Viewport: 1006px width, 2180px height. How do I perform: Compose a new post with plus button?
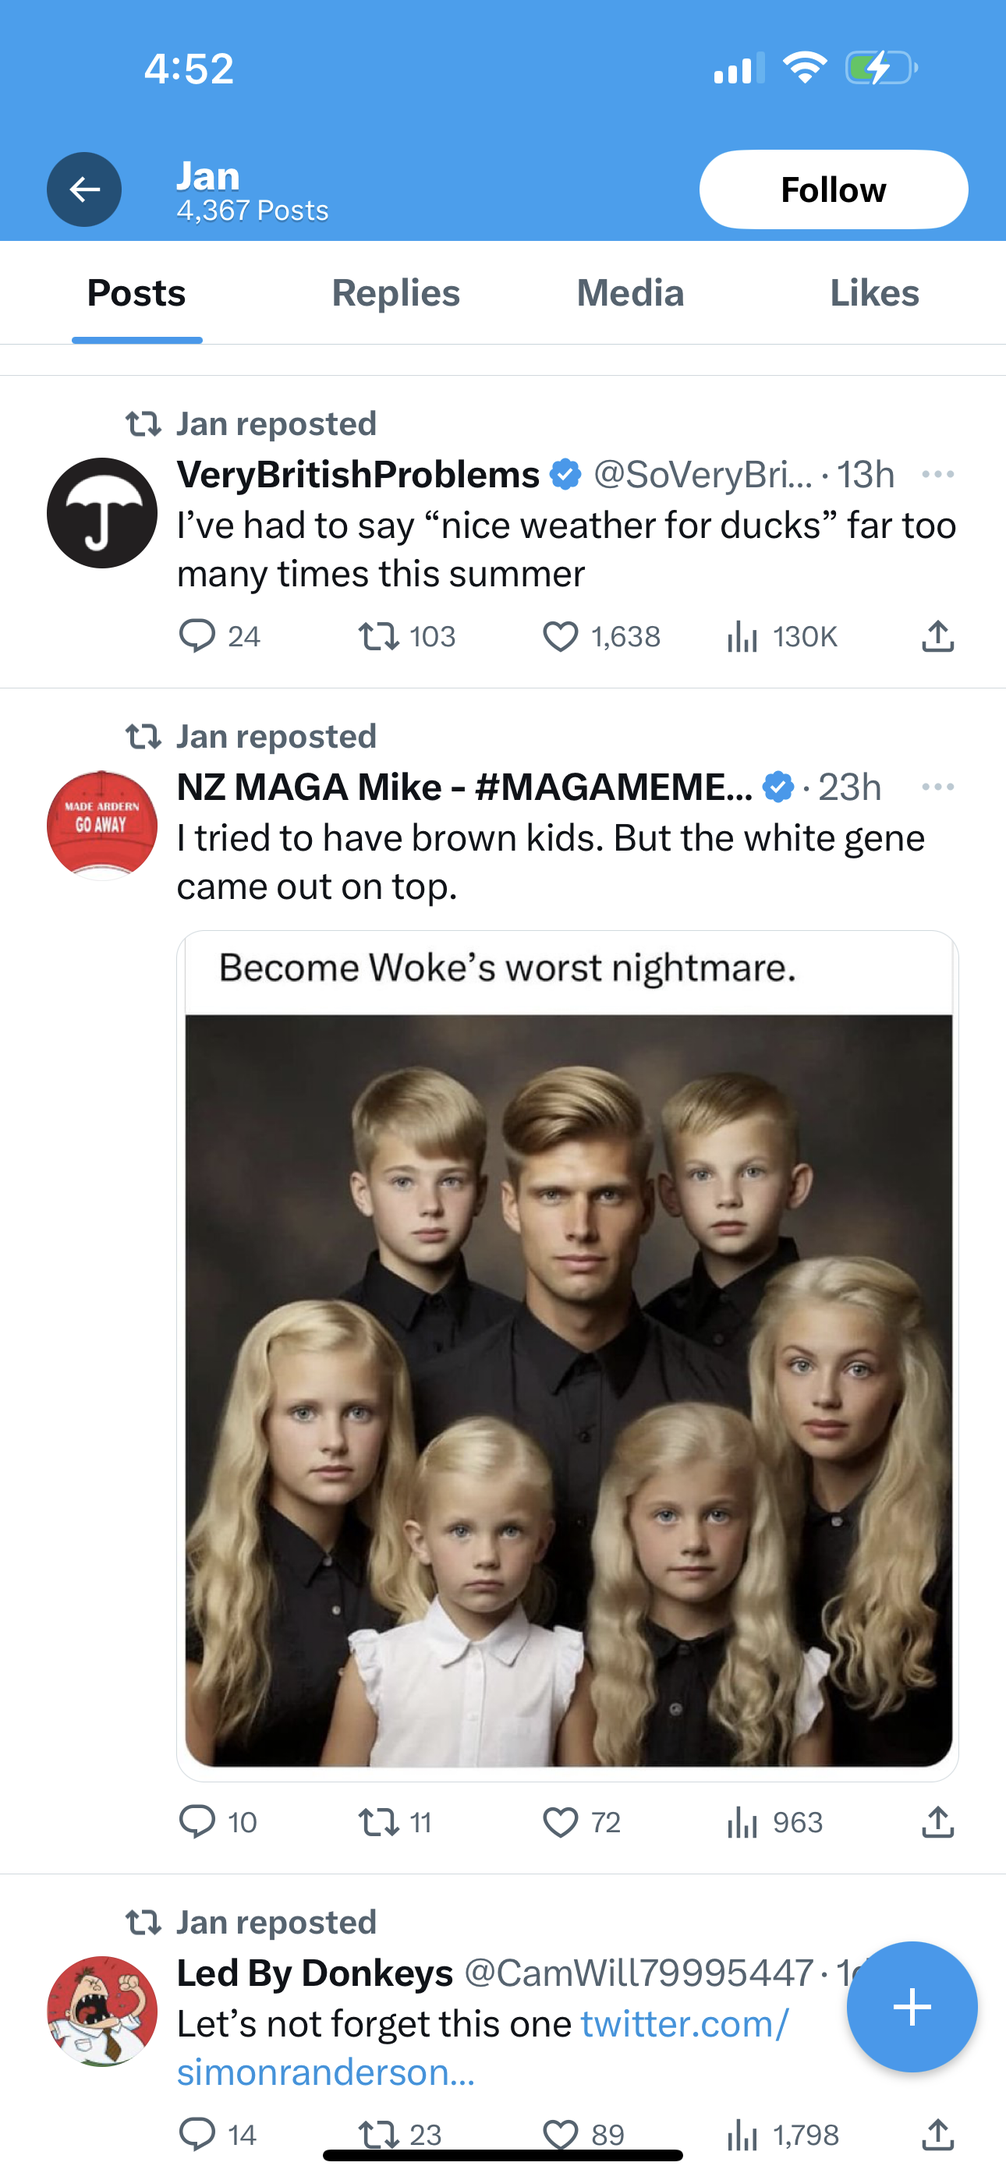[911, 2006]
